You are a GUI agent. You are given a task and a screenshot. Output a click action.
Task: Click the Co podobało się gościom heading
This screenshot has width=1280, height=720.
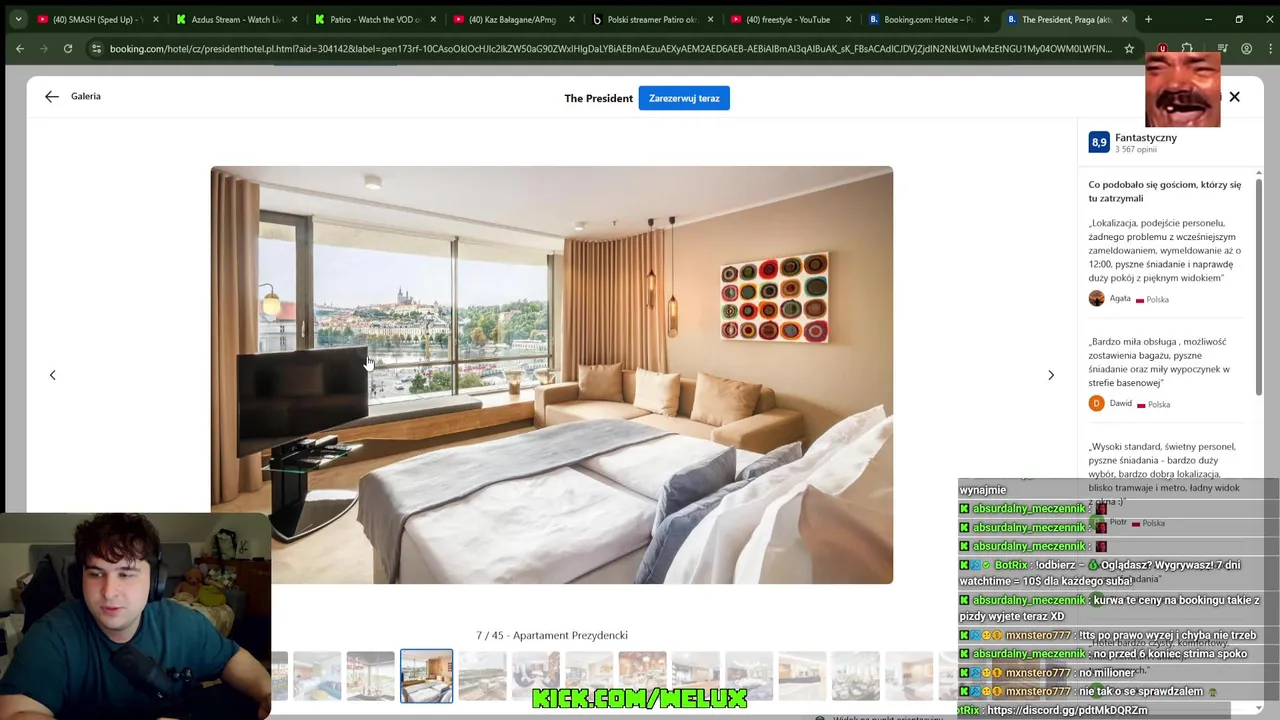point(1165,191)
